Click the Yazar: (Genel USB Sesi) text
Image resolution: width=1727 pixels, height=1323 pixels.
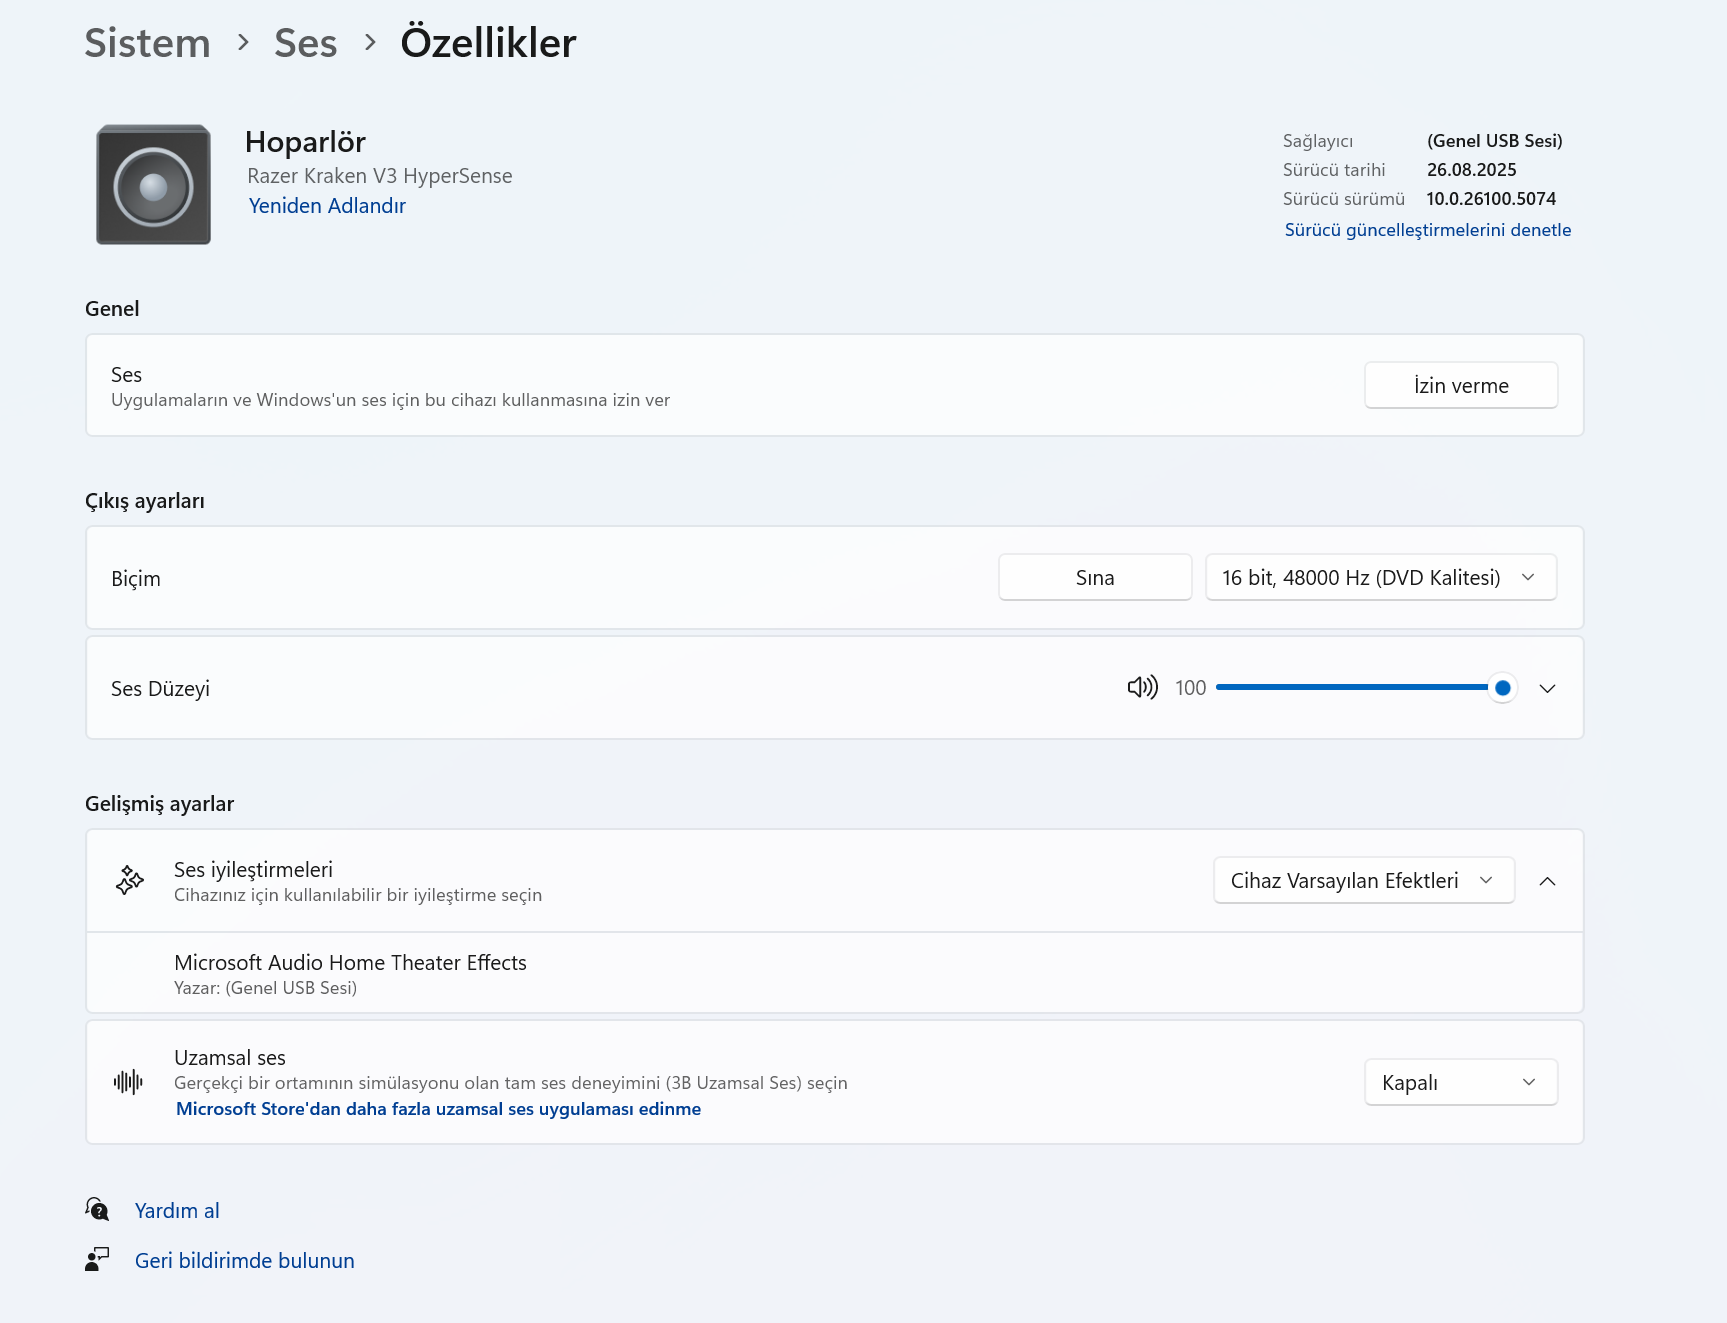(x=265, y=988)
